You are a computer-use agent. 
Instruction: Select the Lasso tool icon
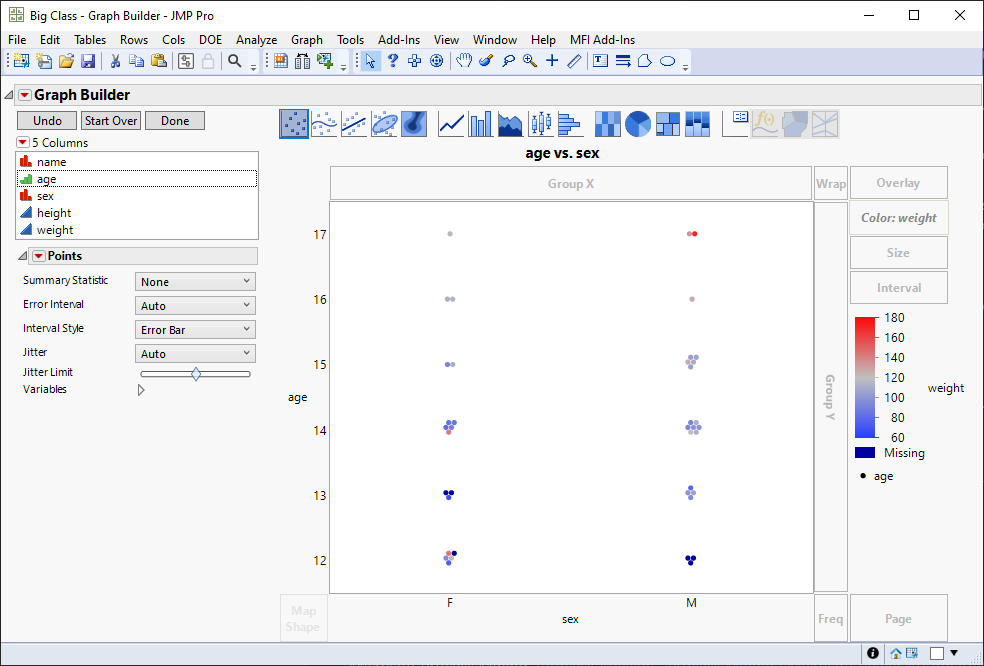click(x=507, y=61)
